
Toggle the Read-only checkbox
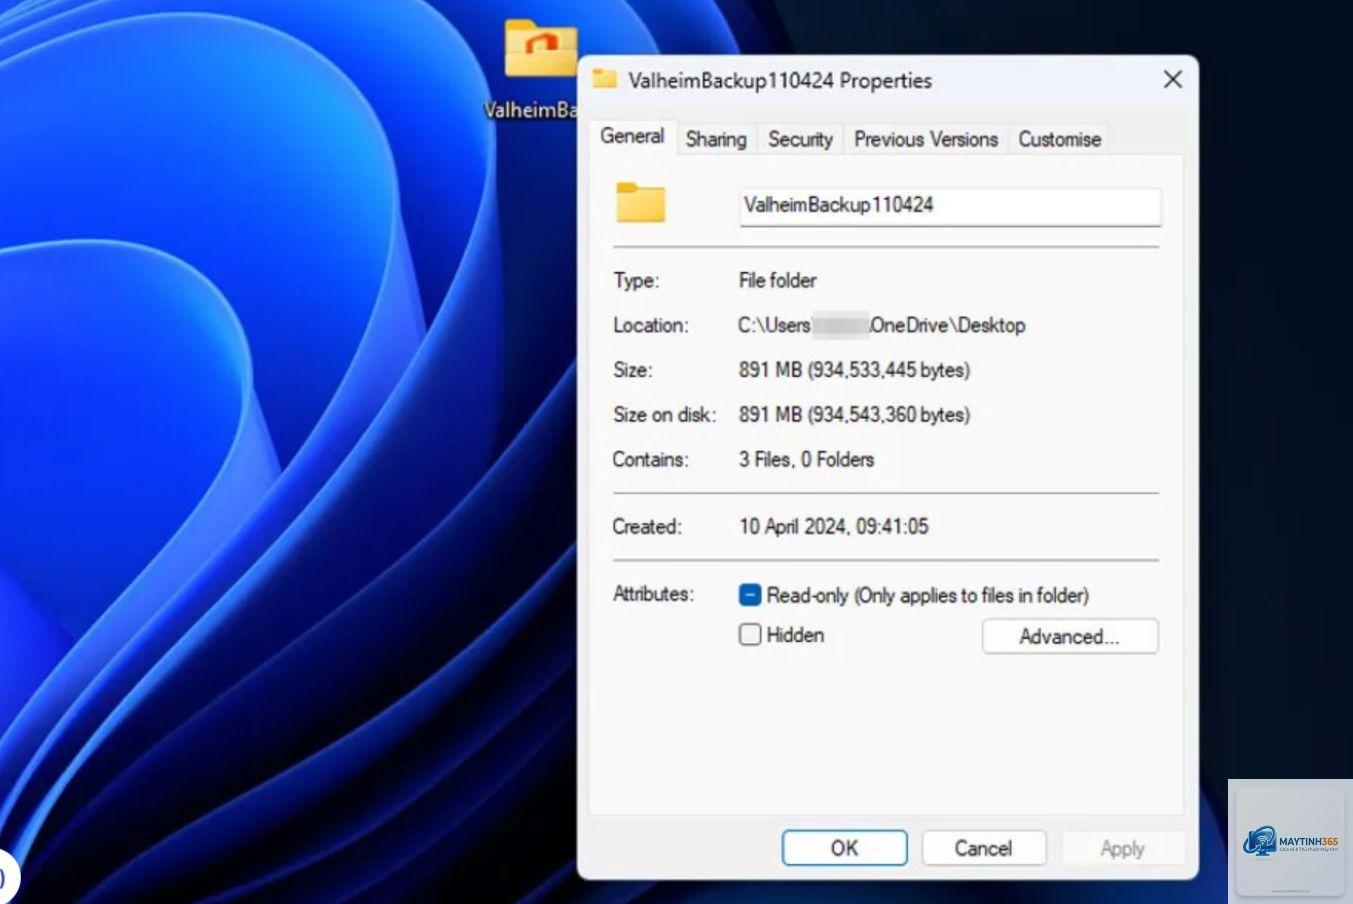750,595
